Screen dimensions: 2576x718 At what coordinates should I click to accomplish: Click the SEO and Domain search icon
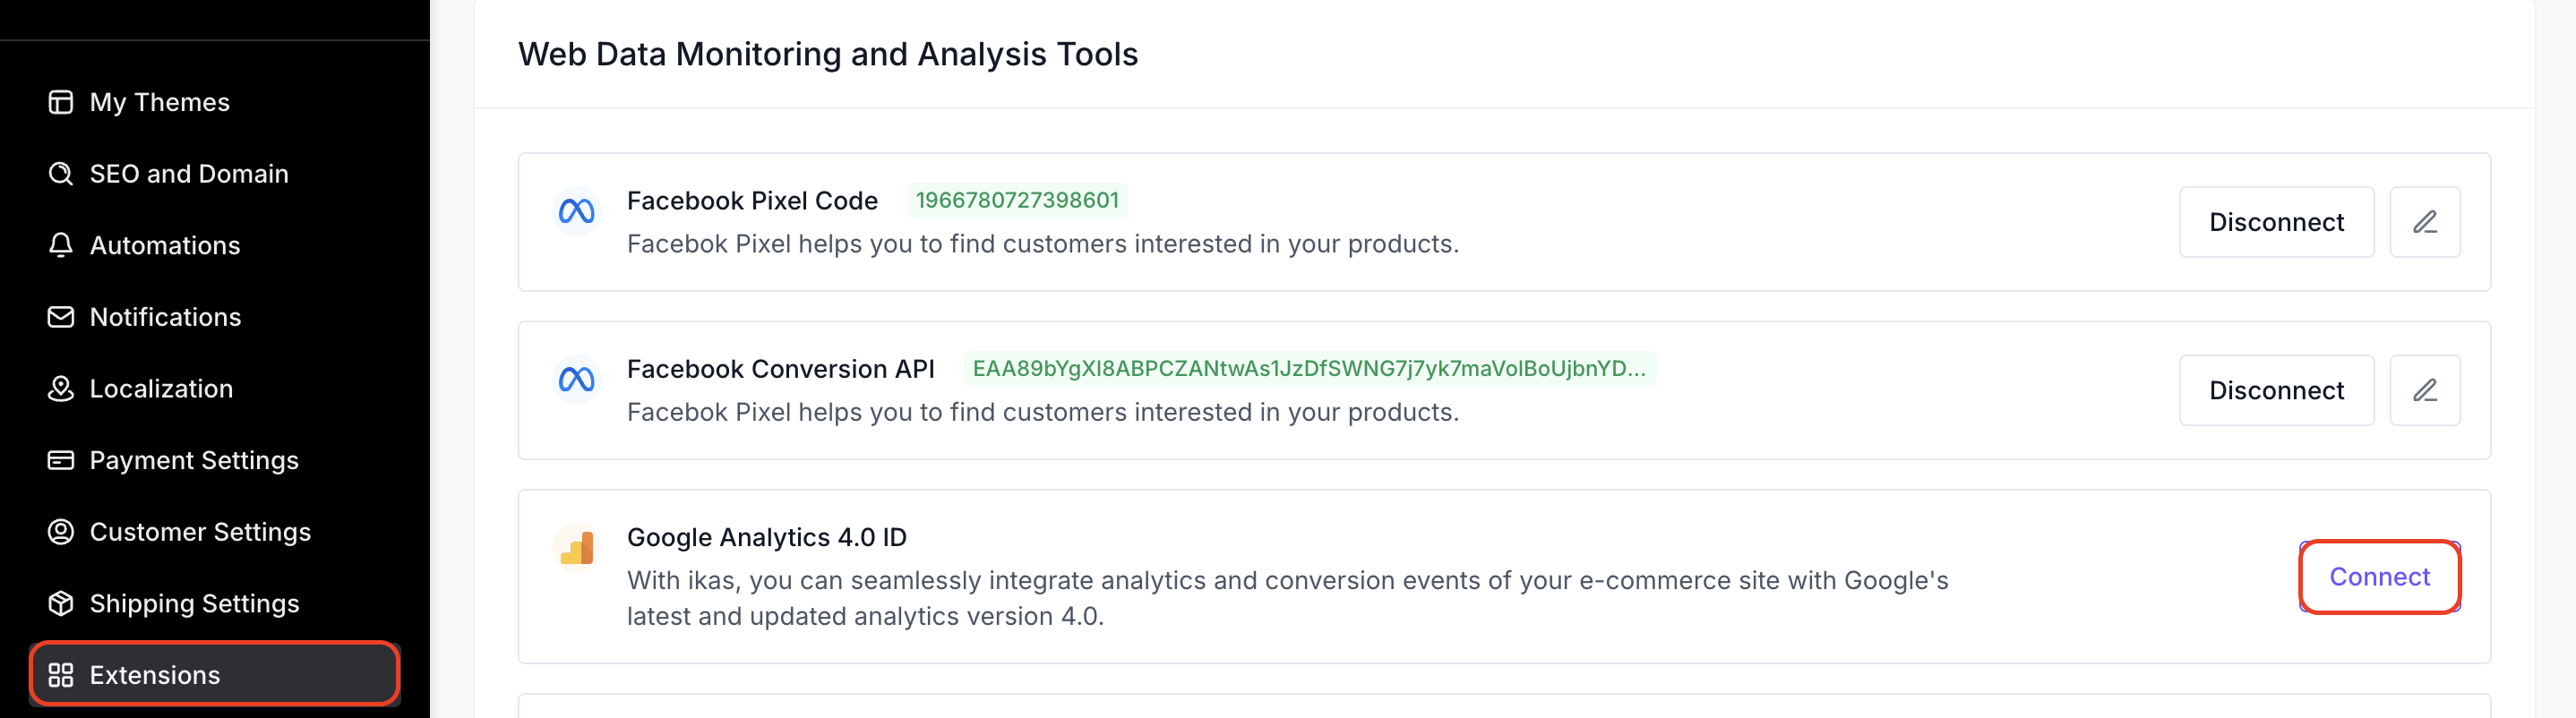61,174
